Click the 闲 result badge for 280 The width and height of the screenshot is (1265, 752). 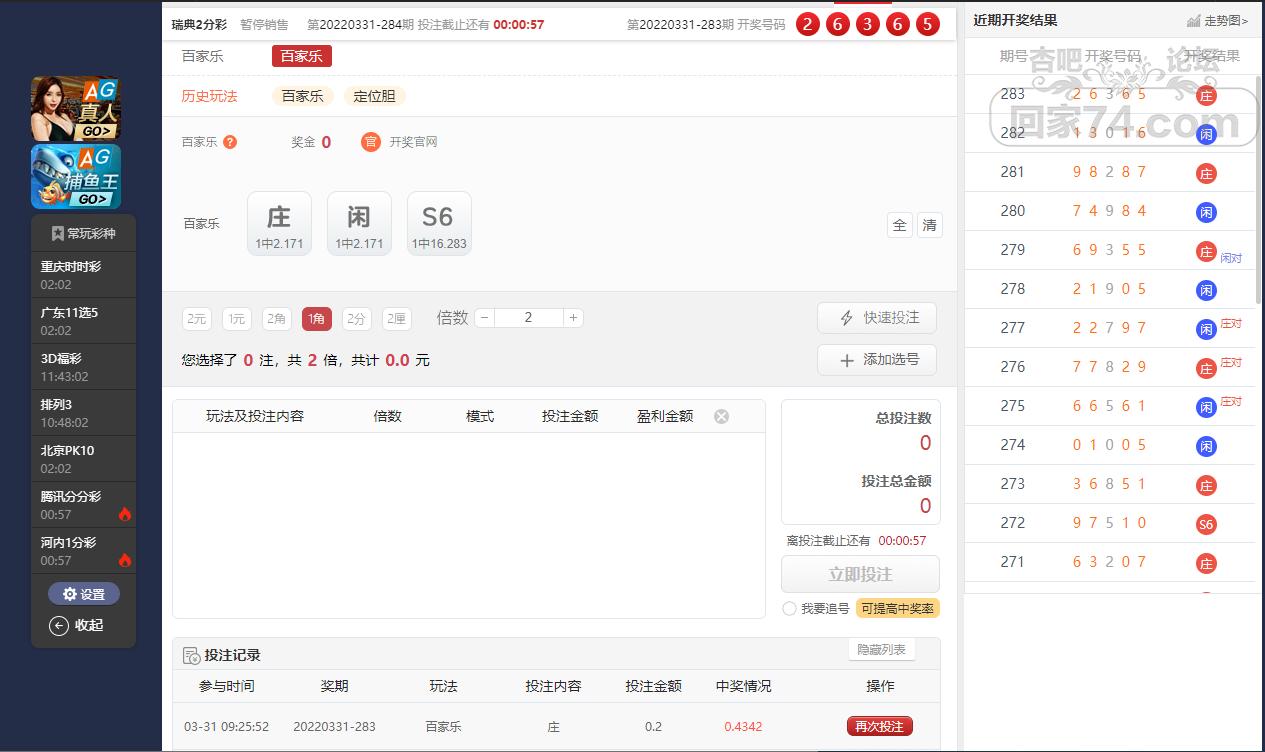[x=1207, y=212]
